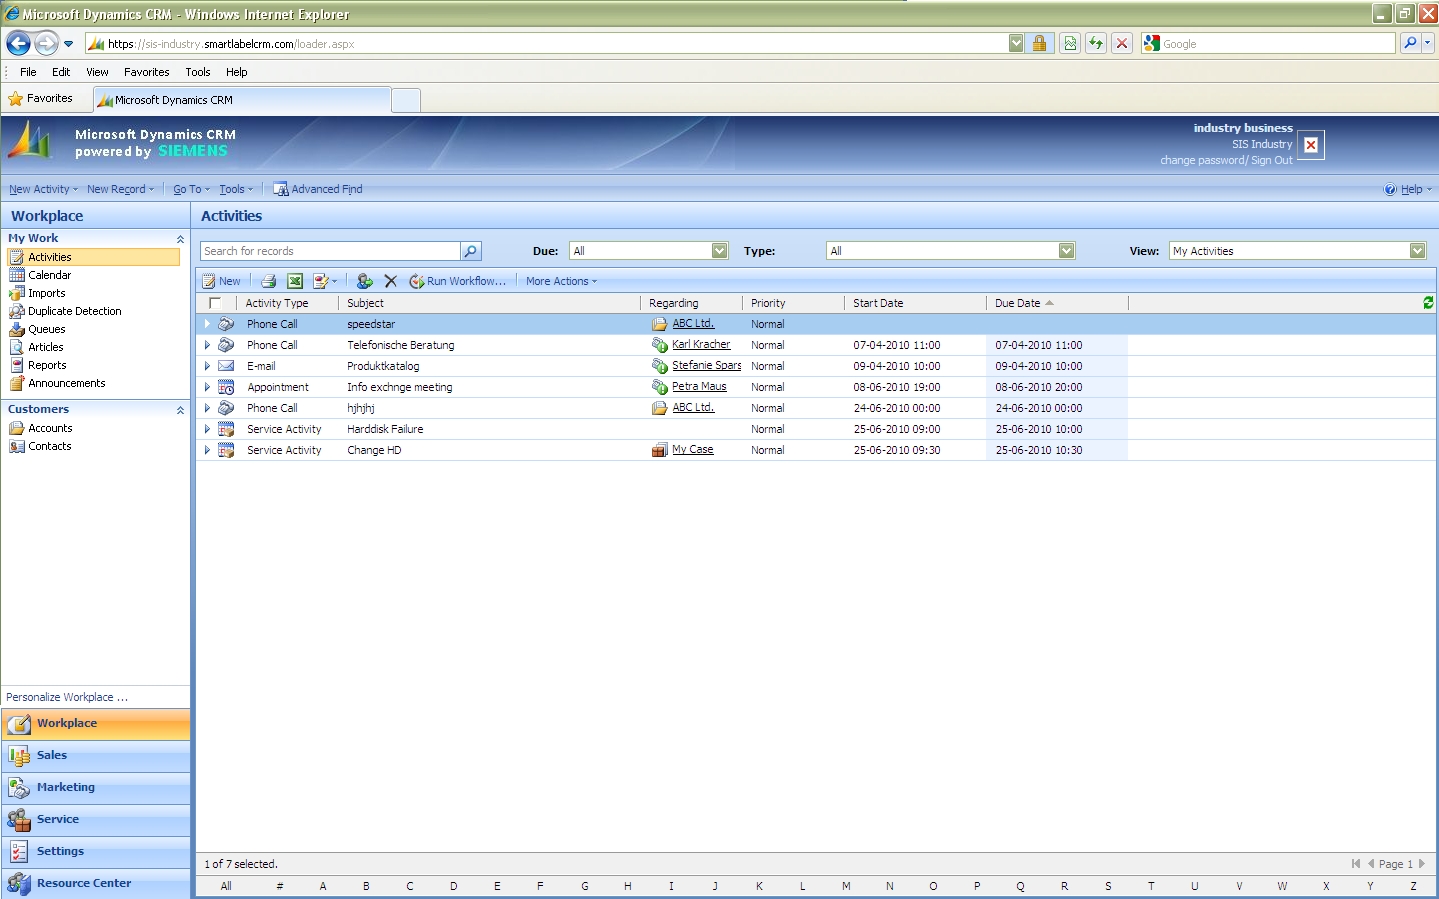
Task: Expand the View dropdown showing My Activities
Action: [1417, 251]
